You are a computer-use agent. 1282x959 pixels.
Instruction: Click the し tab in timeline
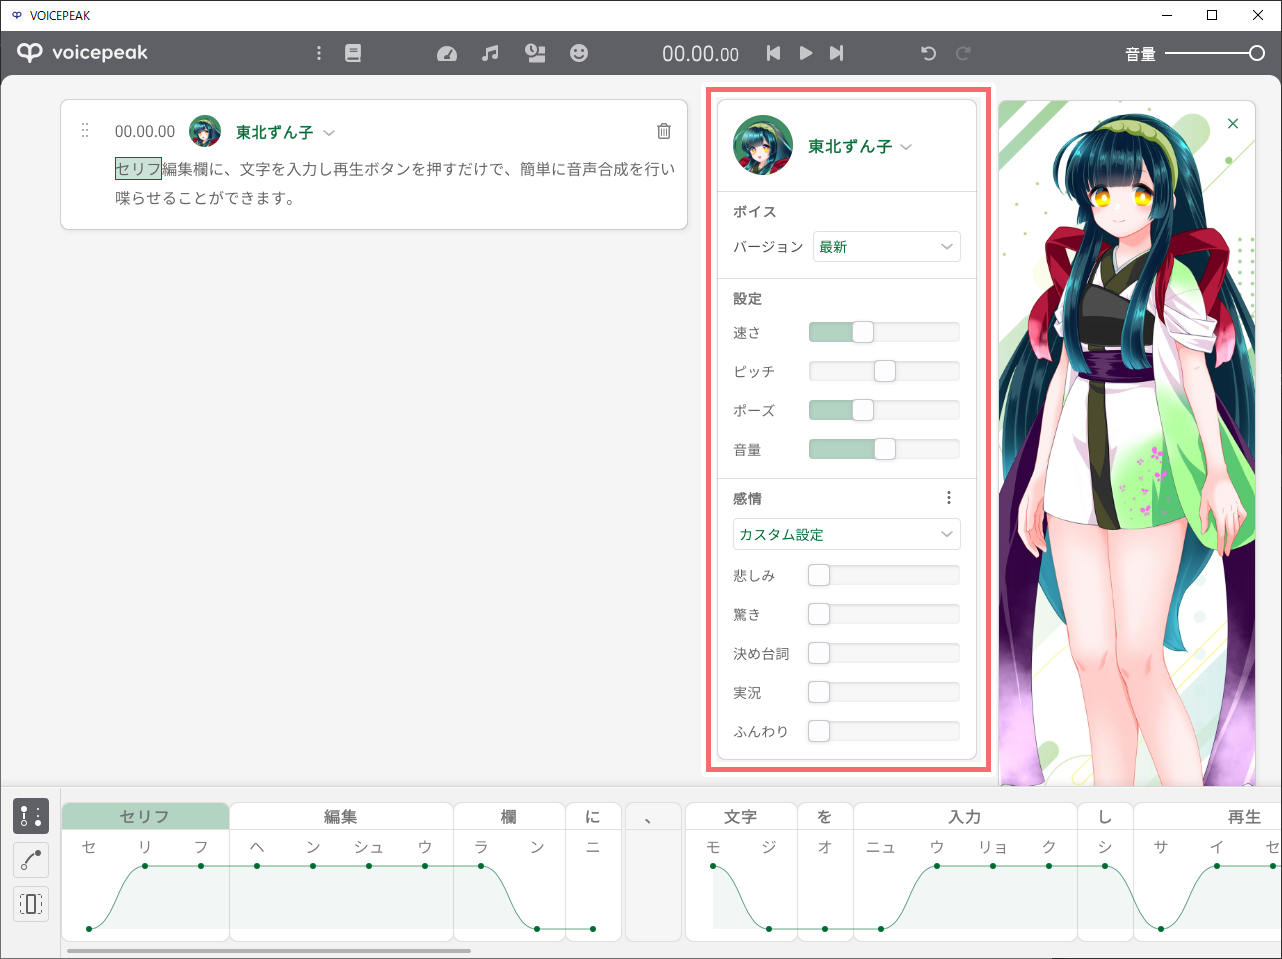point(1105,816)
